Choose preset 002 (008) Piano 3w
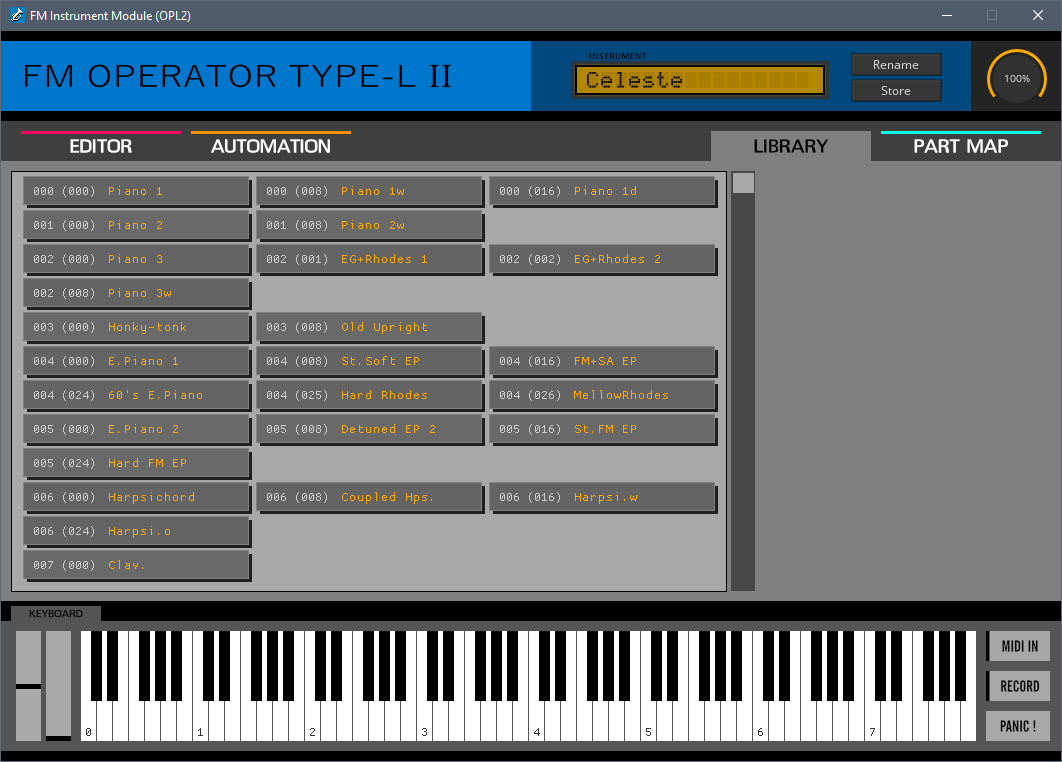Screen dimensions: 1062x762 (x=137, y=293)
